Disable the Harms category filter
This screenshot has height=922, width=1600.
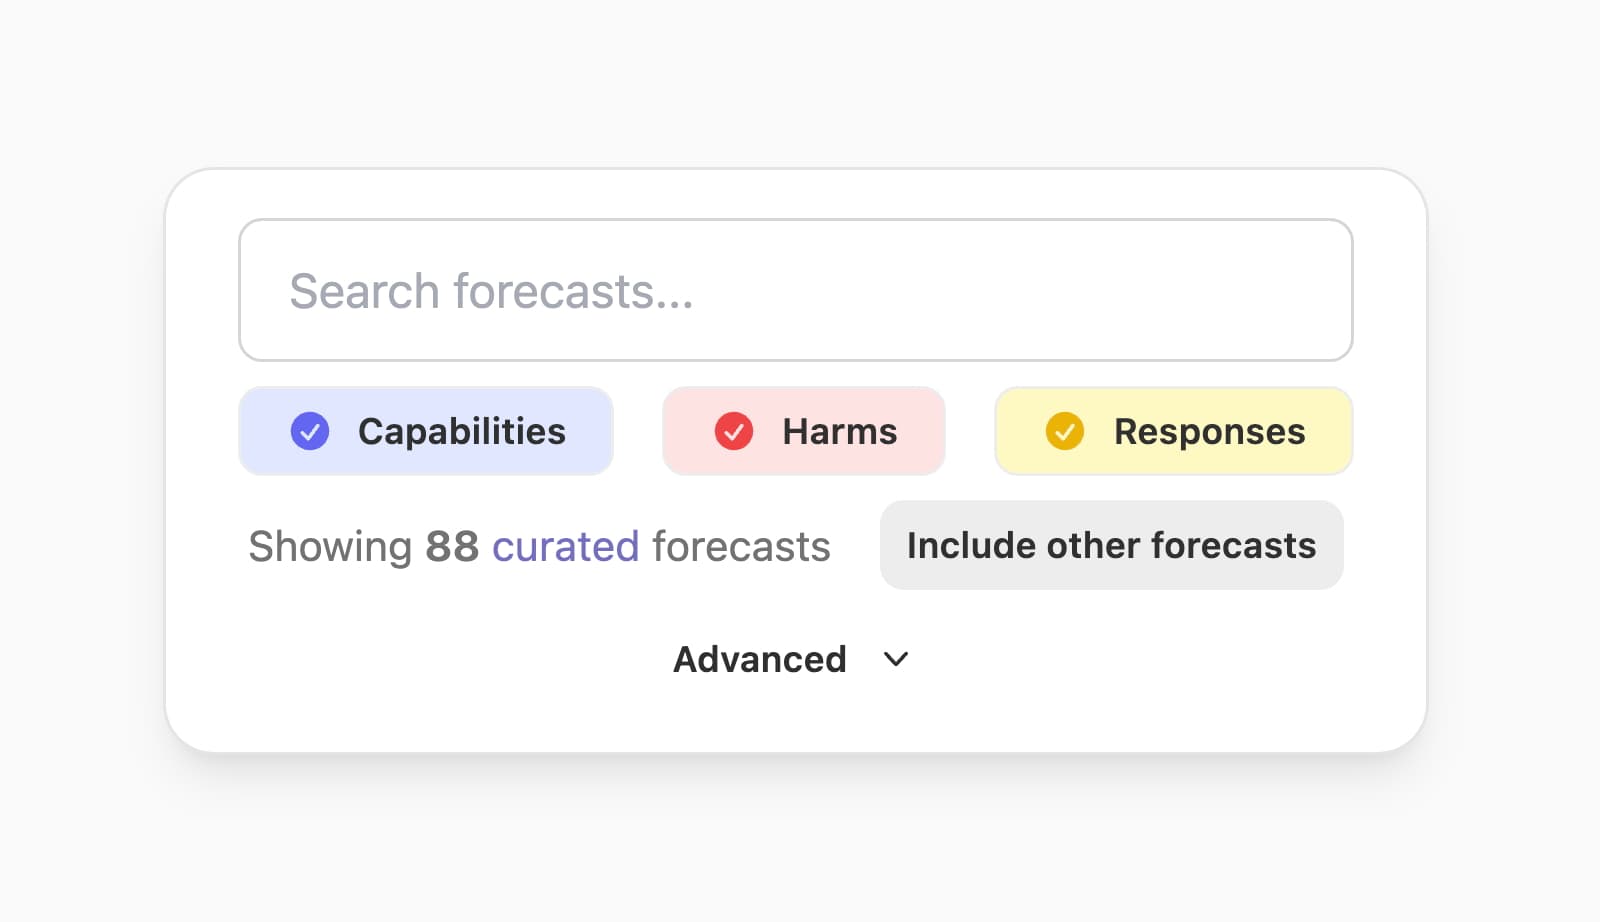(x=803, y=431)
